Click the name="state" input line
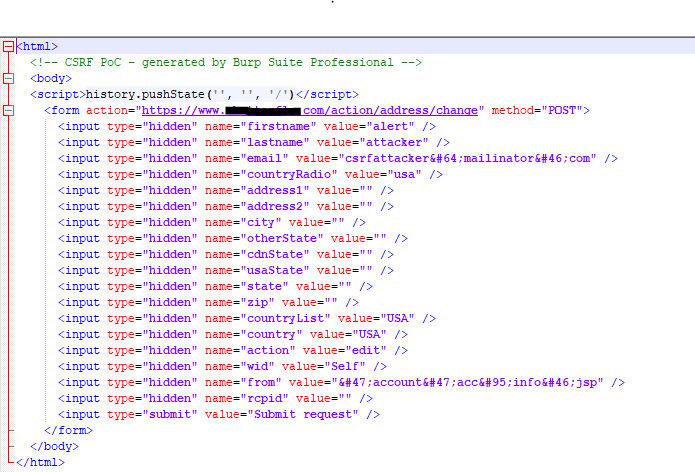This screenshot has height=472, width=695. (x=215, y=286)
